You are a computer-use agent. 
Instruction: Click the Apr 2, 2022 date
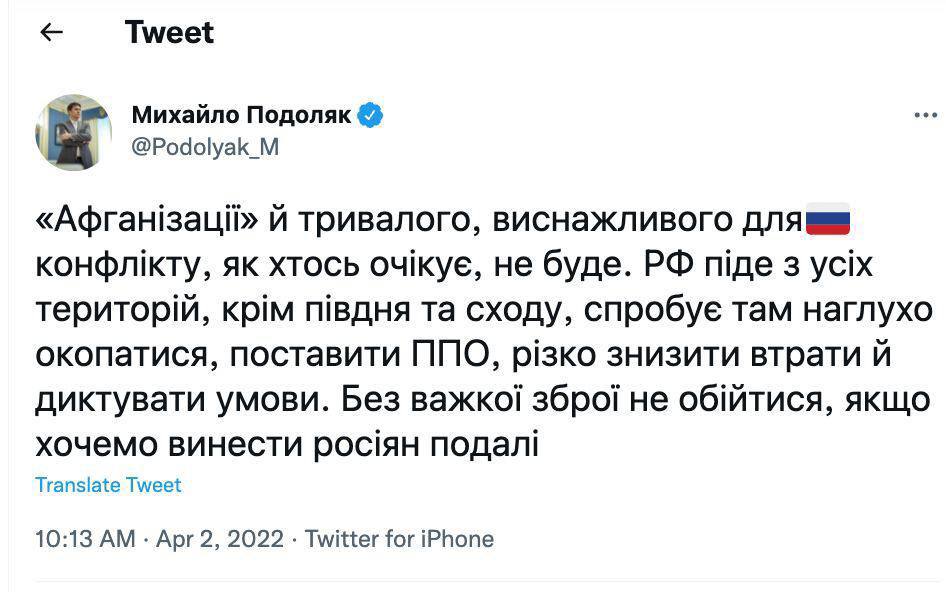point(217,538)
